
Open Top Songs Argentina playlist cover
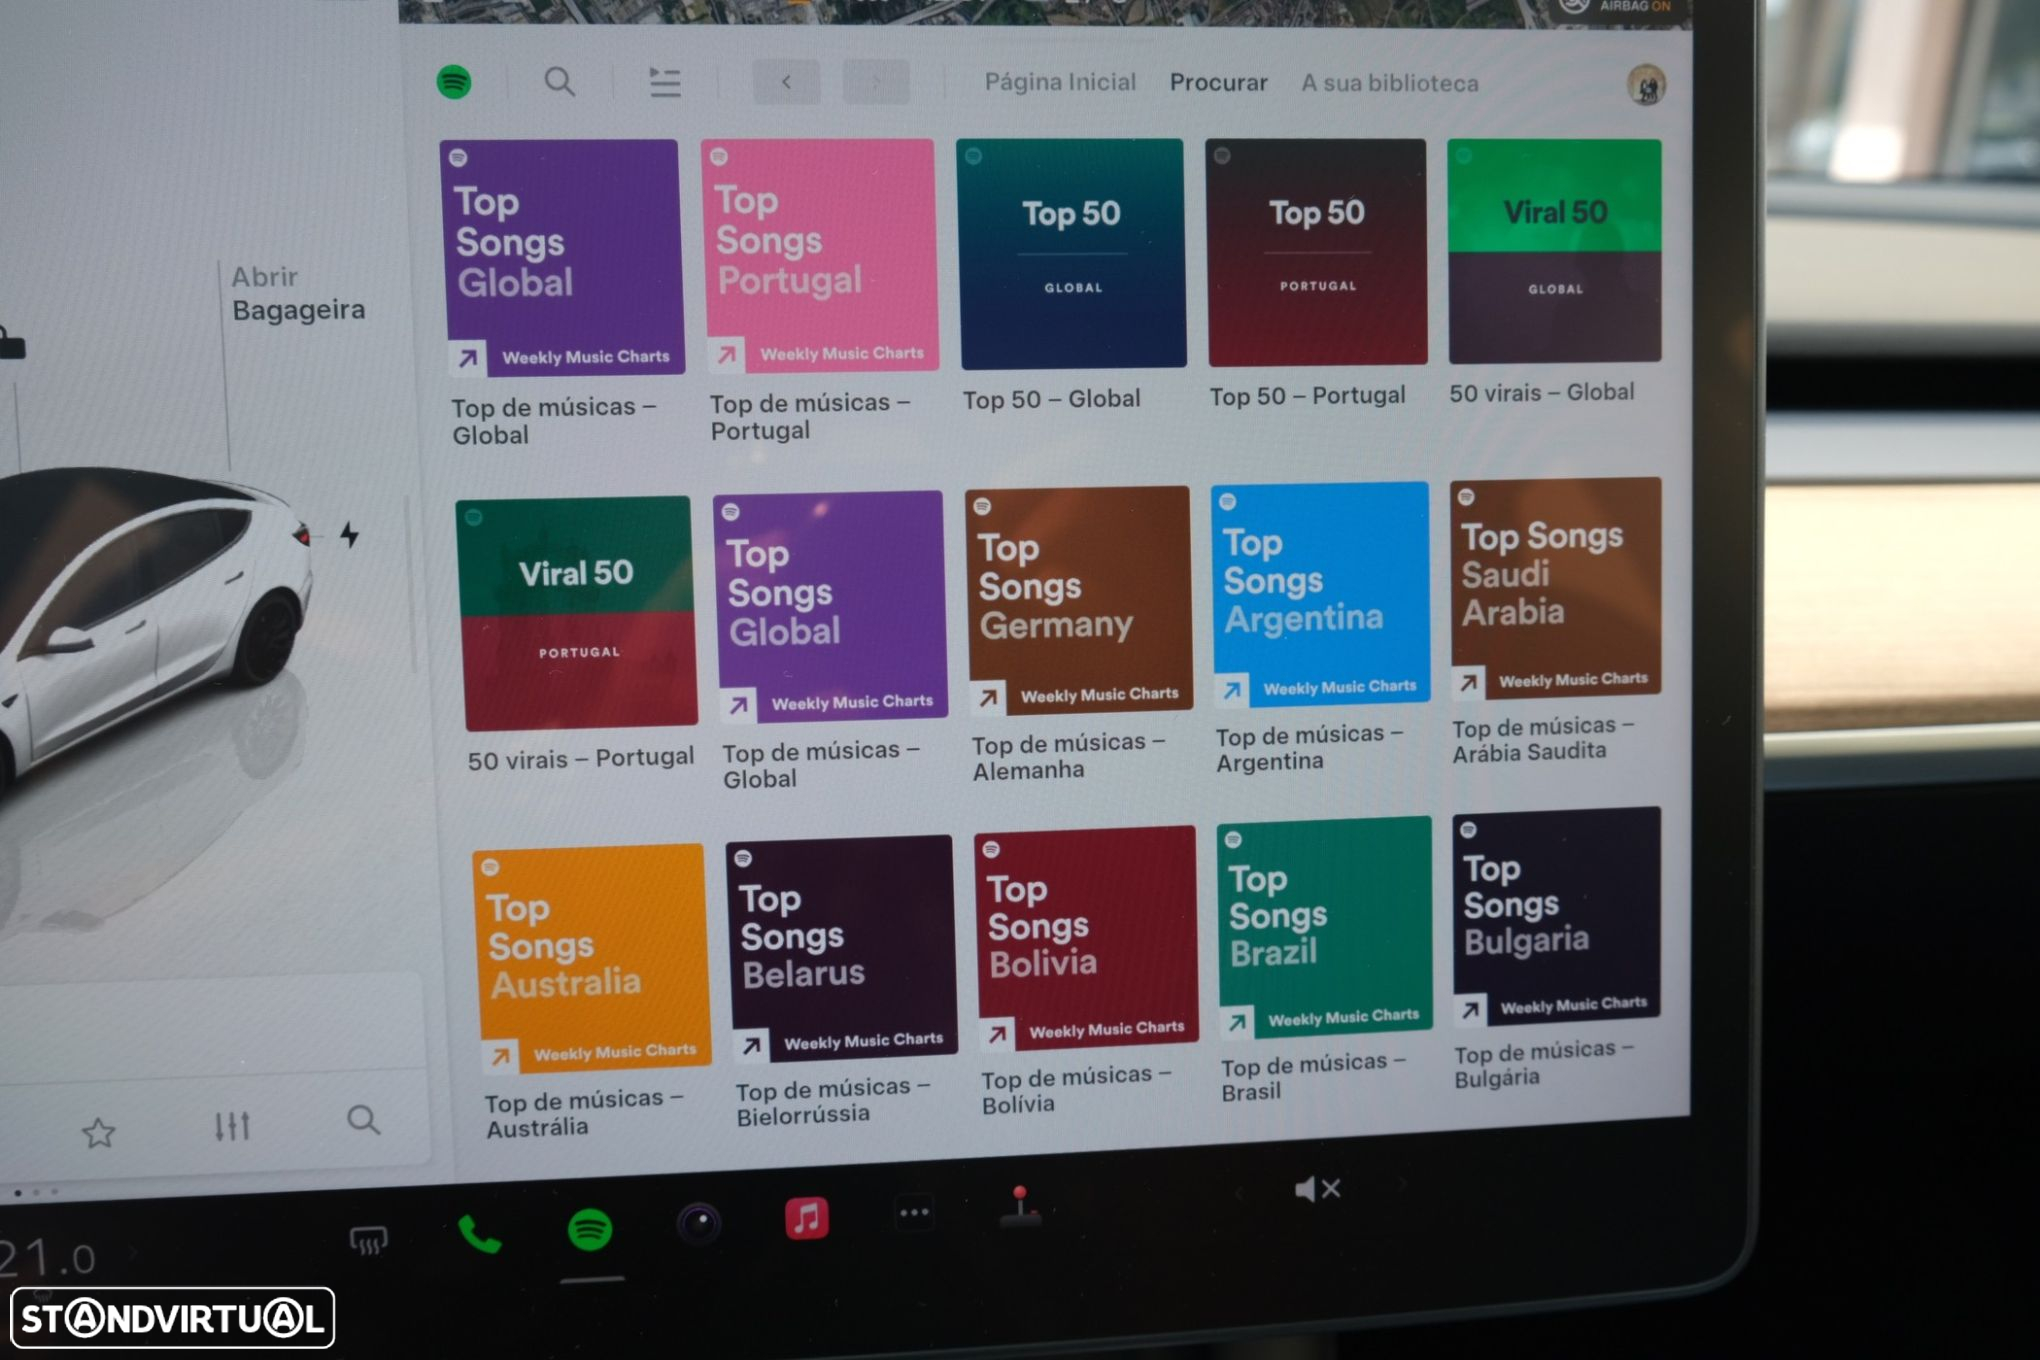click(x=1321, y=594)
